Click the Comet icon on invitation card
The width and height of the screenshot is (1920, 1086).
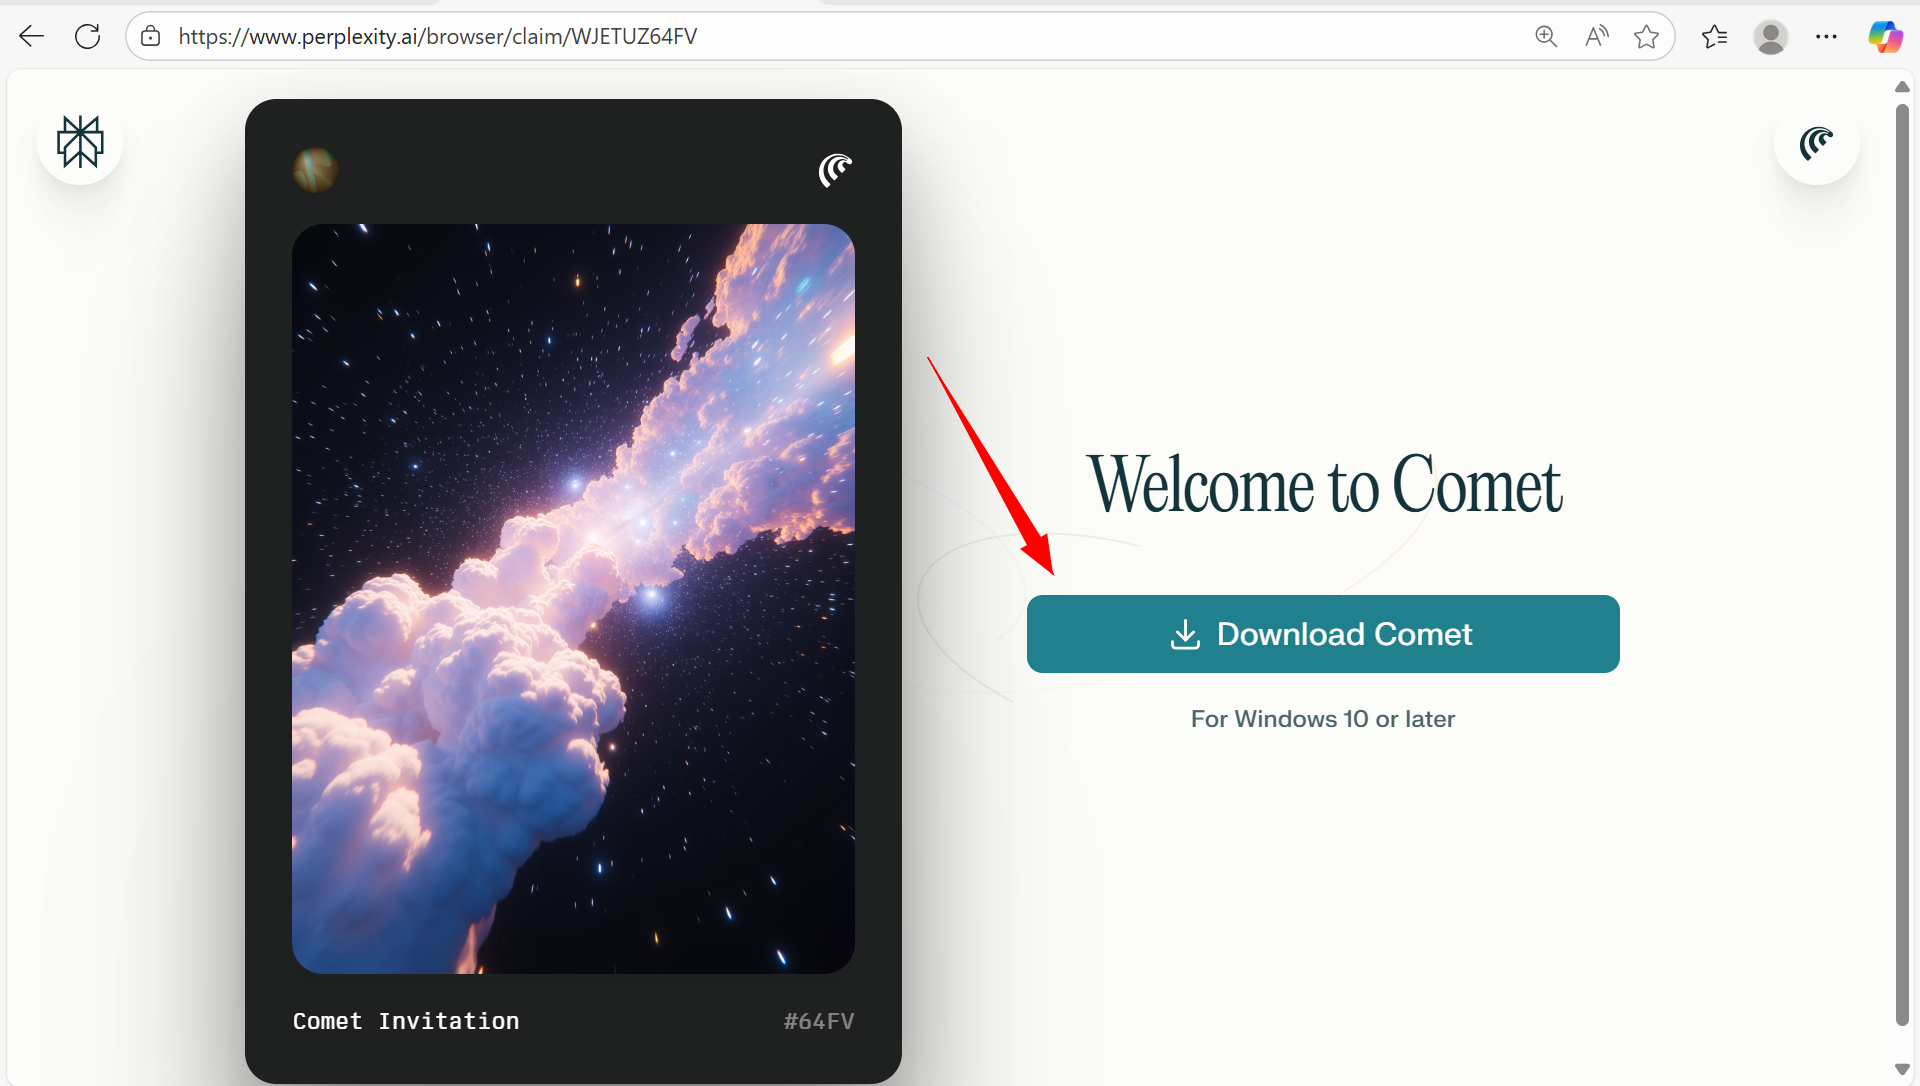coord(835,170)
